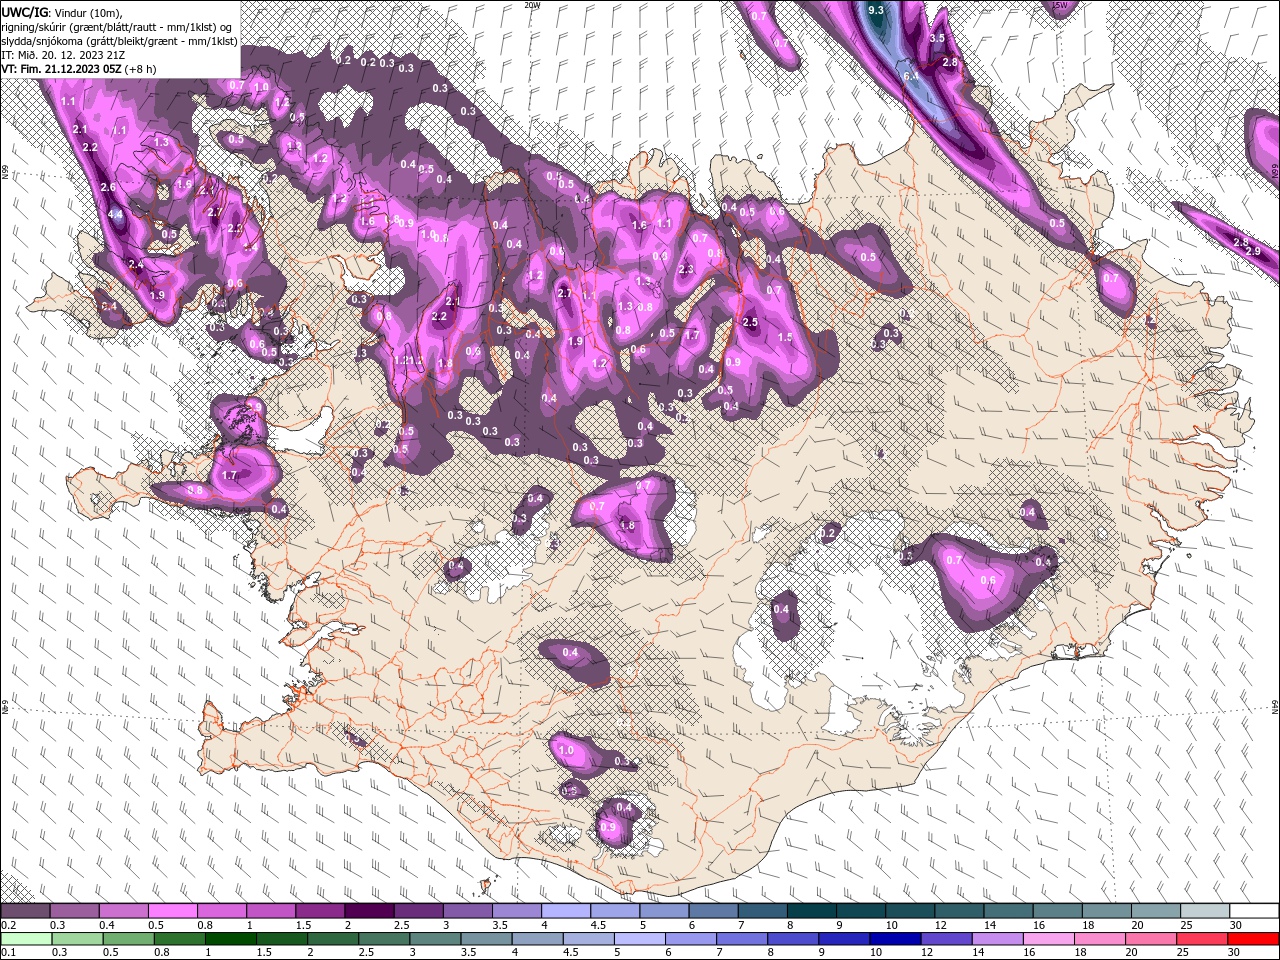Select the white 30 snow legend swatch

1253,911
